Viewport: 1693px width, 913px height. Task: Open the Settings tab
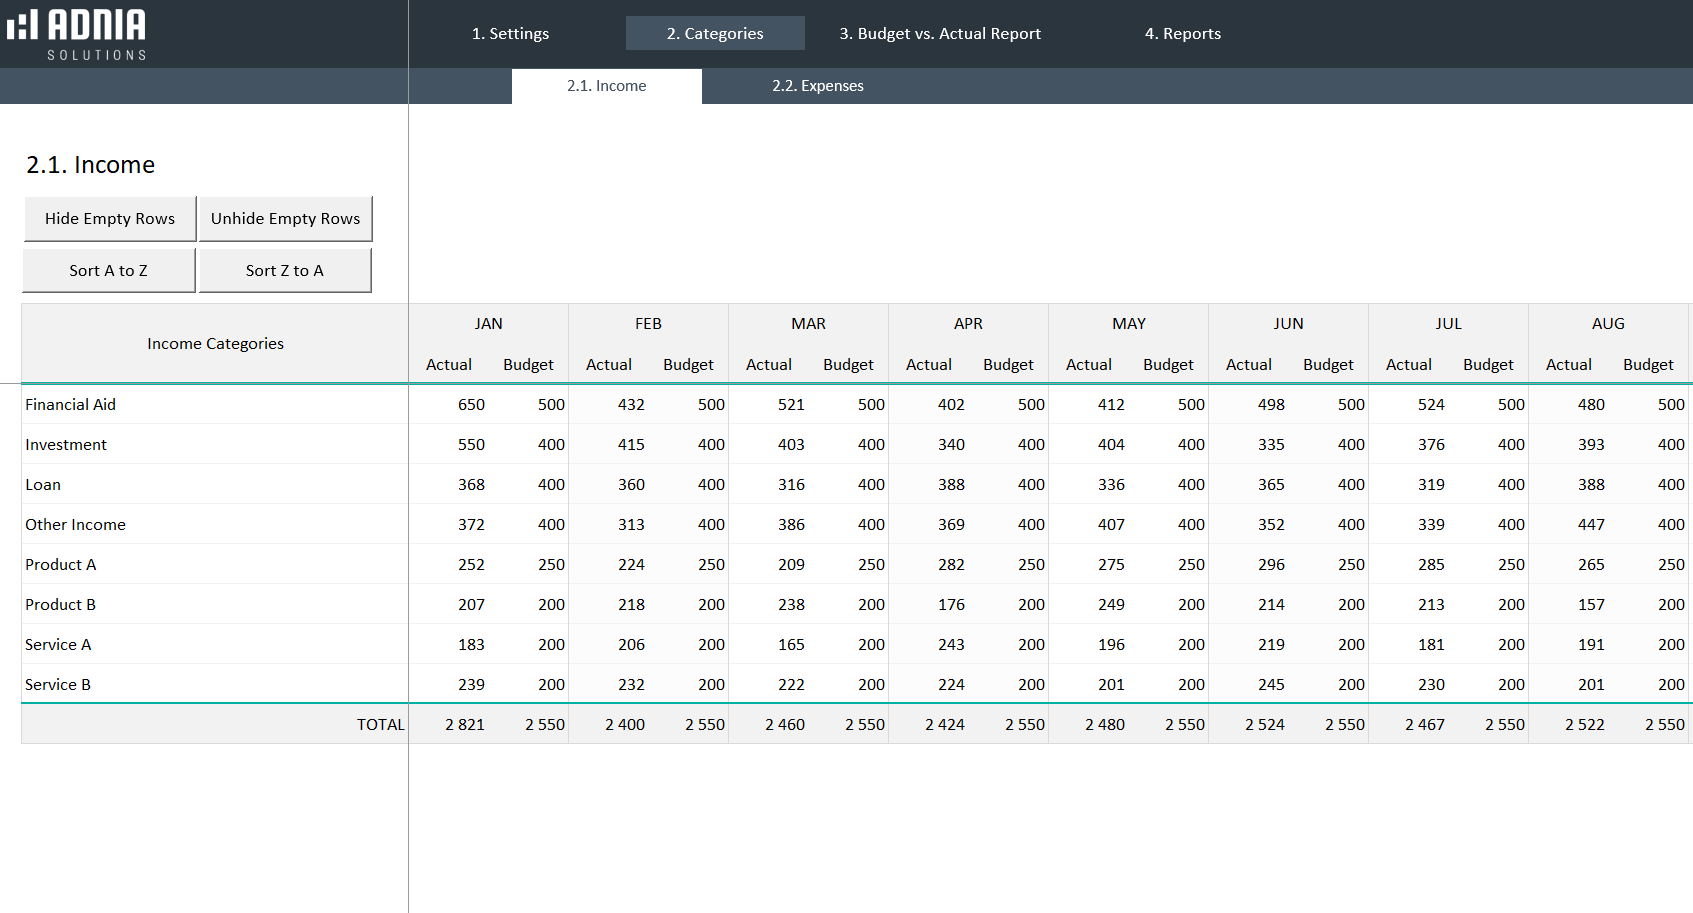(x=510, y=33)
